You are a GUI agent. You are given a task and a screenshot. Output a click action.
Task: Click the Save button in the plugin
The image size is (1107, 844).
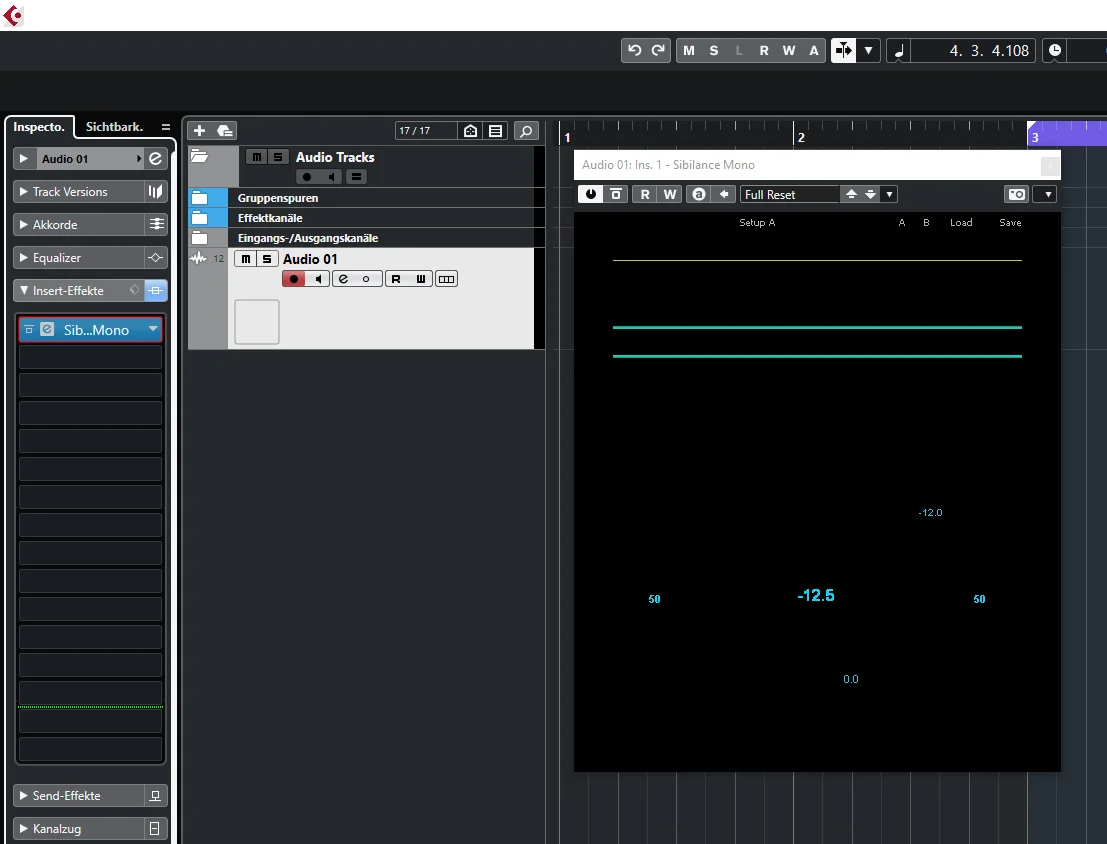click(x=1010, y=222)
